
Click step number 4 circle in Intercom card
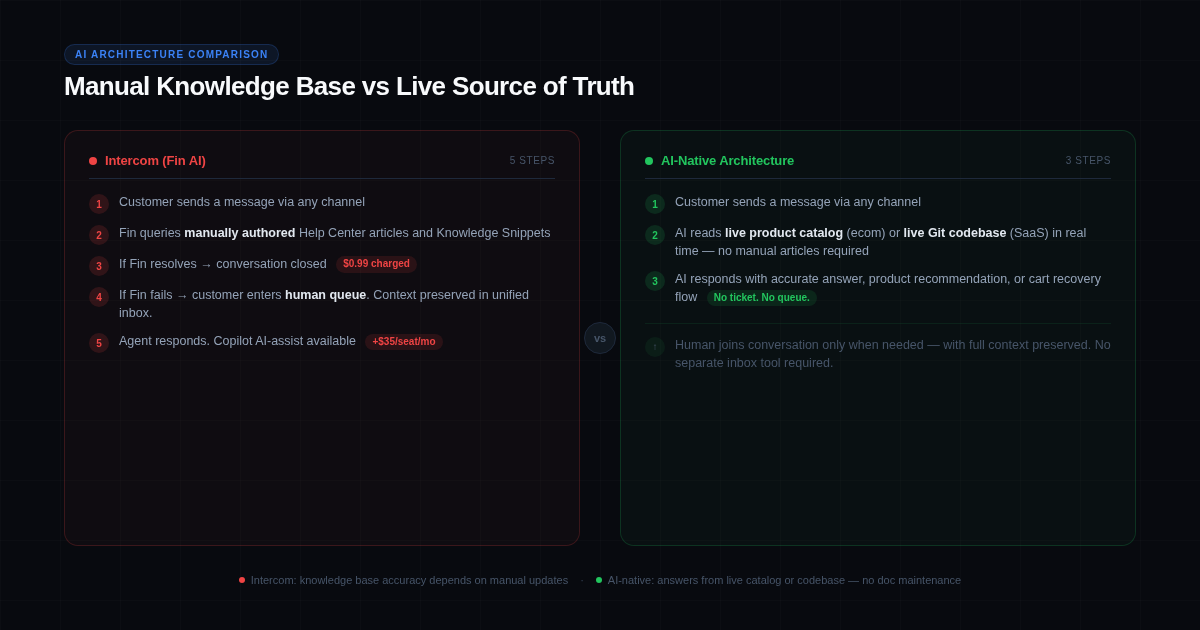point(99,297)
